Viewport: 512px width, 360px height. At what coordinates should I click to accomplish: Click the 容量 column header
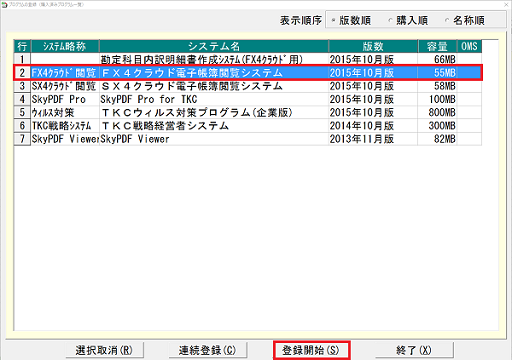(x=437, y=46)
